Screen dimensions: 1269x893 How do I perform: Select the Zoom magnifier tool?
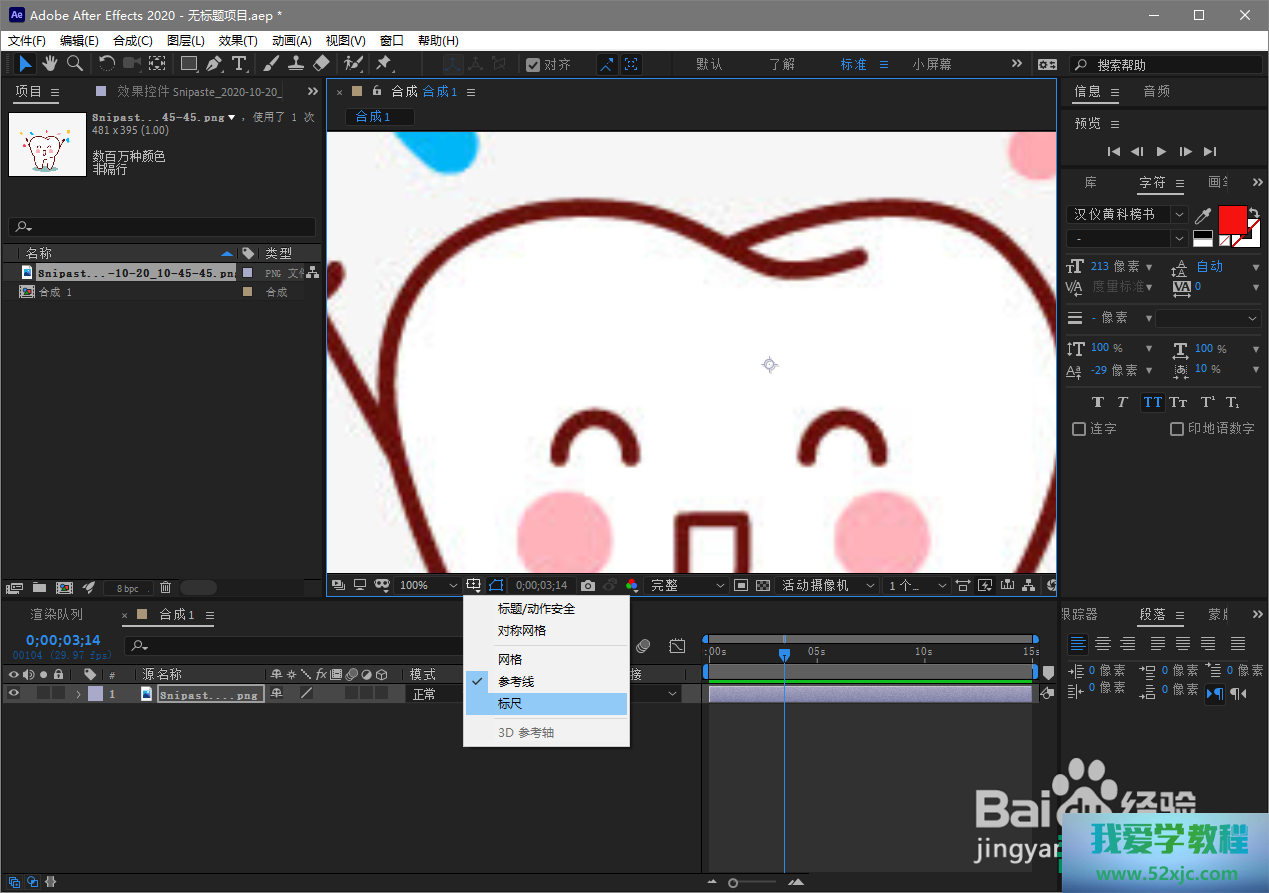(x=75, y=64)
